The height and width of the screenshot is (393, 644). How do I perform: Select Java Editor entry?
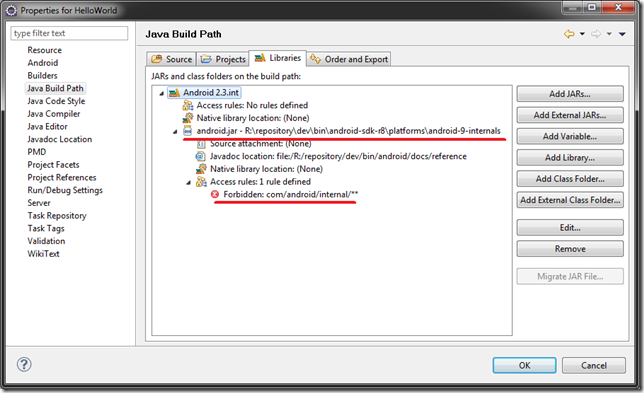[x=47, y=126]
